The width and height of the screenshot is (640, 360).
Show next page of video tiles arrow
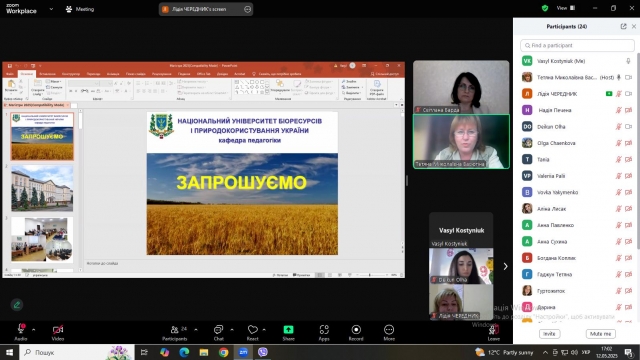coord(505,266)
